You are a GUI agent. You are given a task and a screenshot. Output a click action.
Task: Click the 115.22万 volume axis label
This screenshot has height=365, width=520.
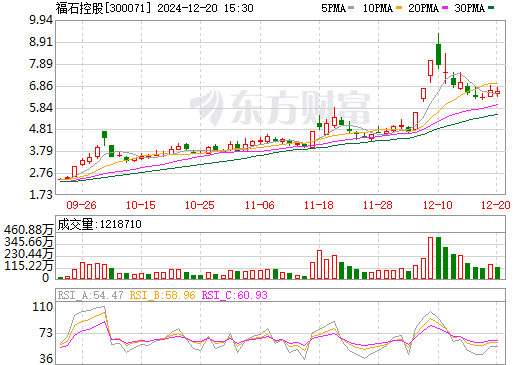pos(29,266)
